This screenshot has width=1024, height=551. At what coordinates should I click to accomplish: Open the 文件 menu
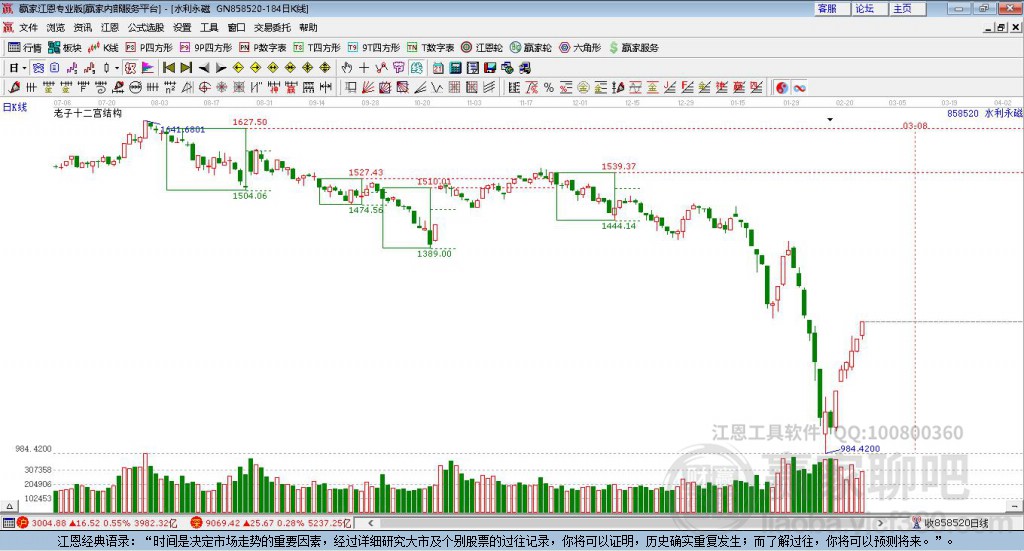point(29,27)
